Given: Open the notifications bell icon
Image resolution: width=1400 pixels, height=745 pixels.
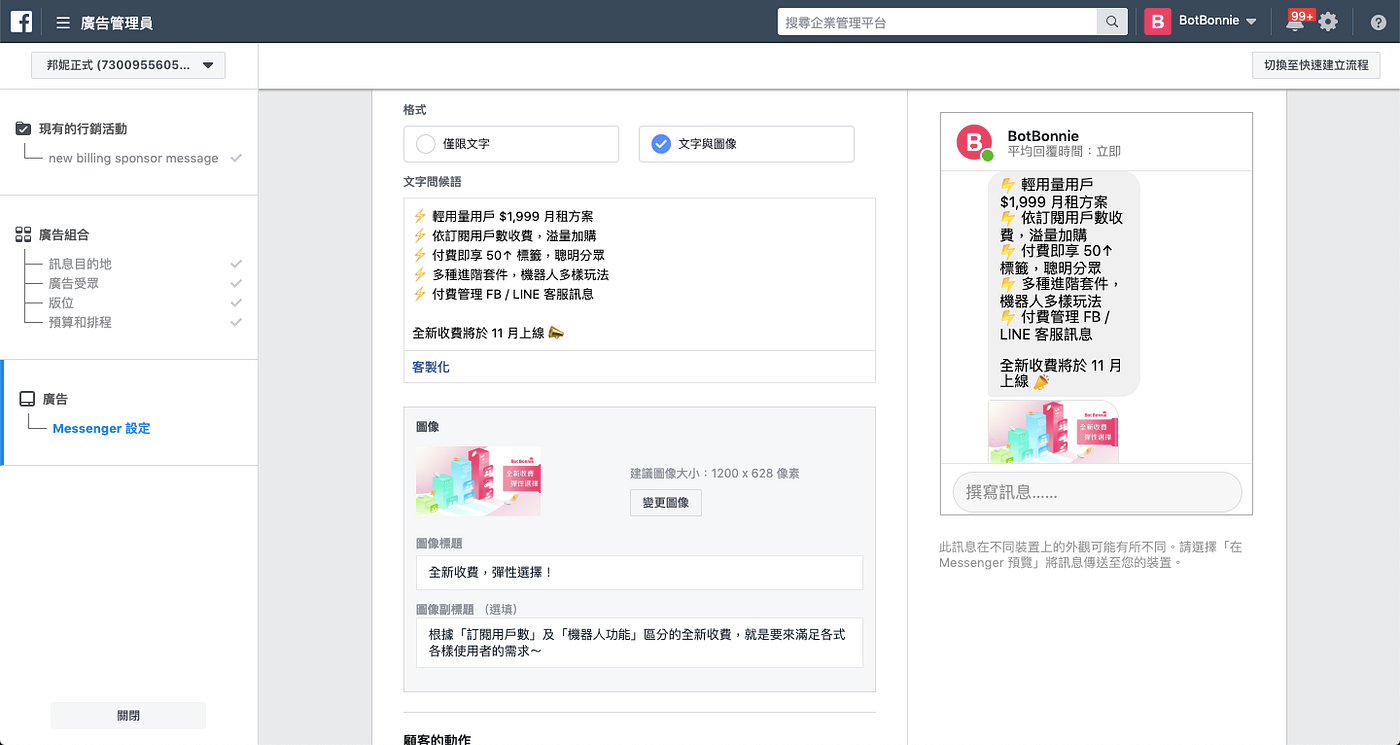Looking at the screenshot, I should 1295,21.
